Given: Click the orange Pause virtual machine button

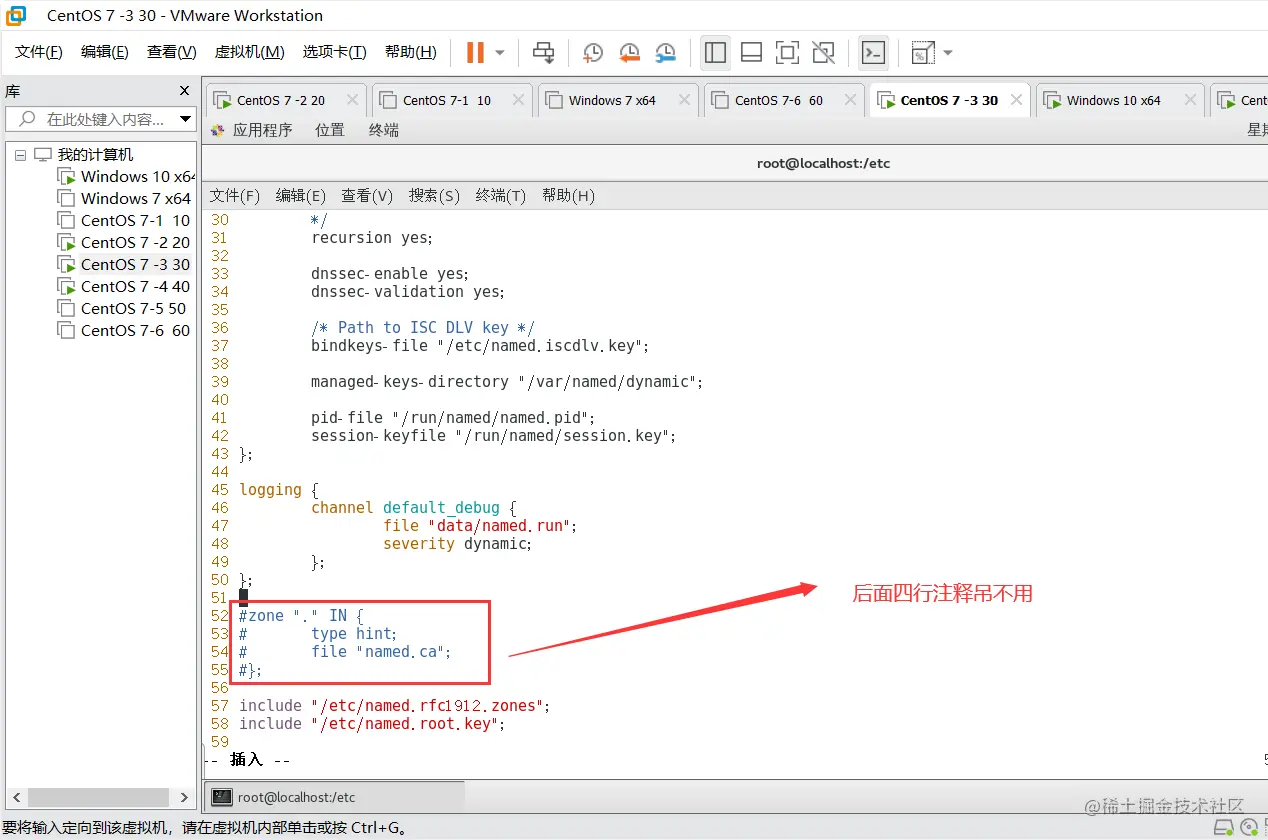Looking at the screenshot, I should (x=476, y=52).
